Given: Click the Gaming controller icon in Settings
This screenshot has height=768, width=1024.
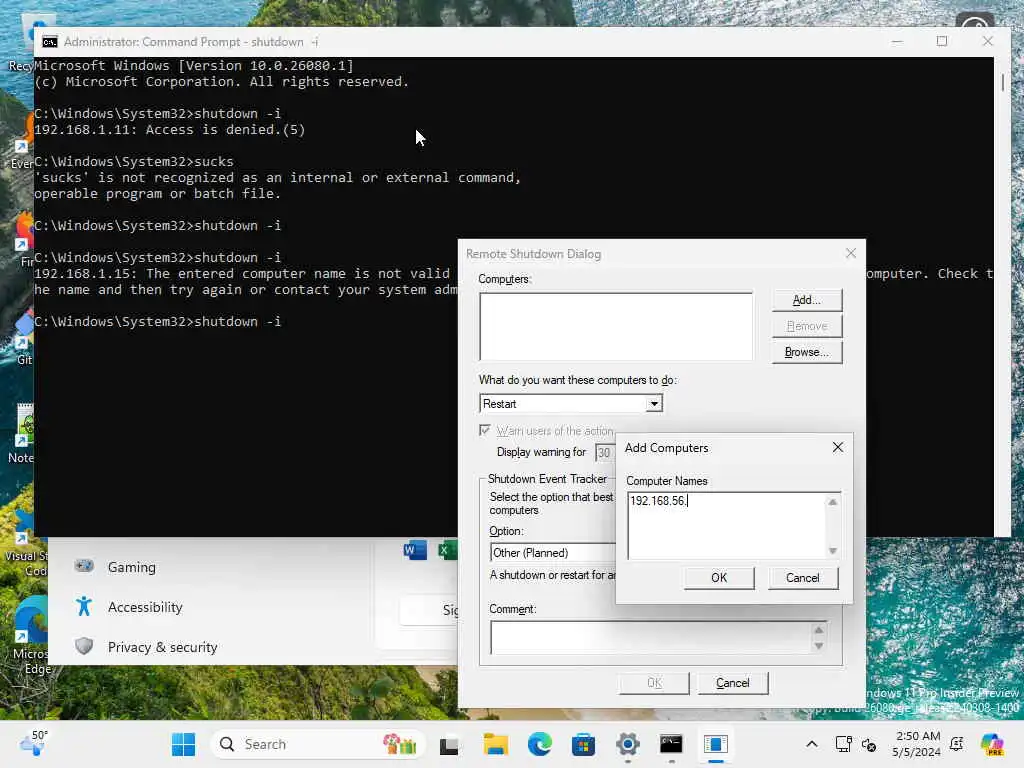Looking at the screenshot, I should pyautogui.click(x=84, y=566).
